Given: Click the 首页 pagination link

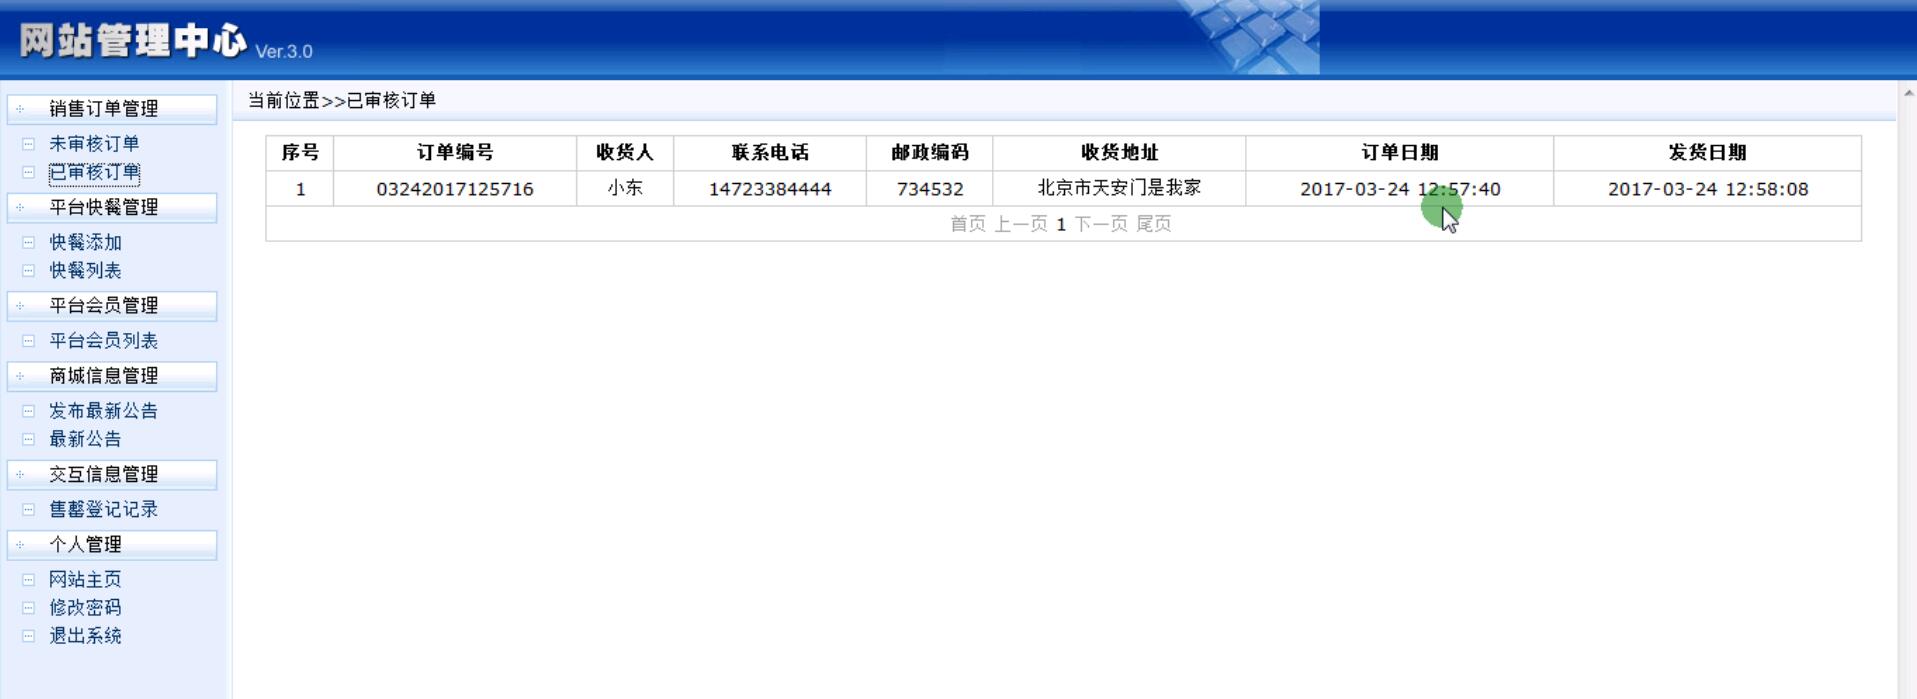Looking at the screenshot, I should [x=967, y=224].
